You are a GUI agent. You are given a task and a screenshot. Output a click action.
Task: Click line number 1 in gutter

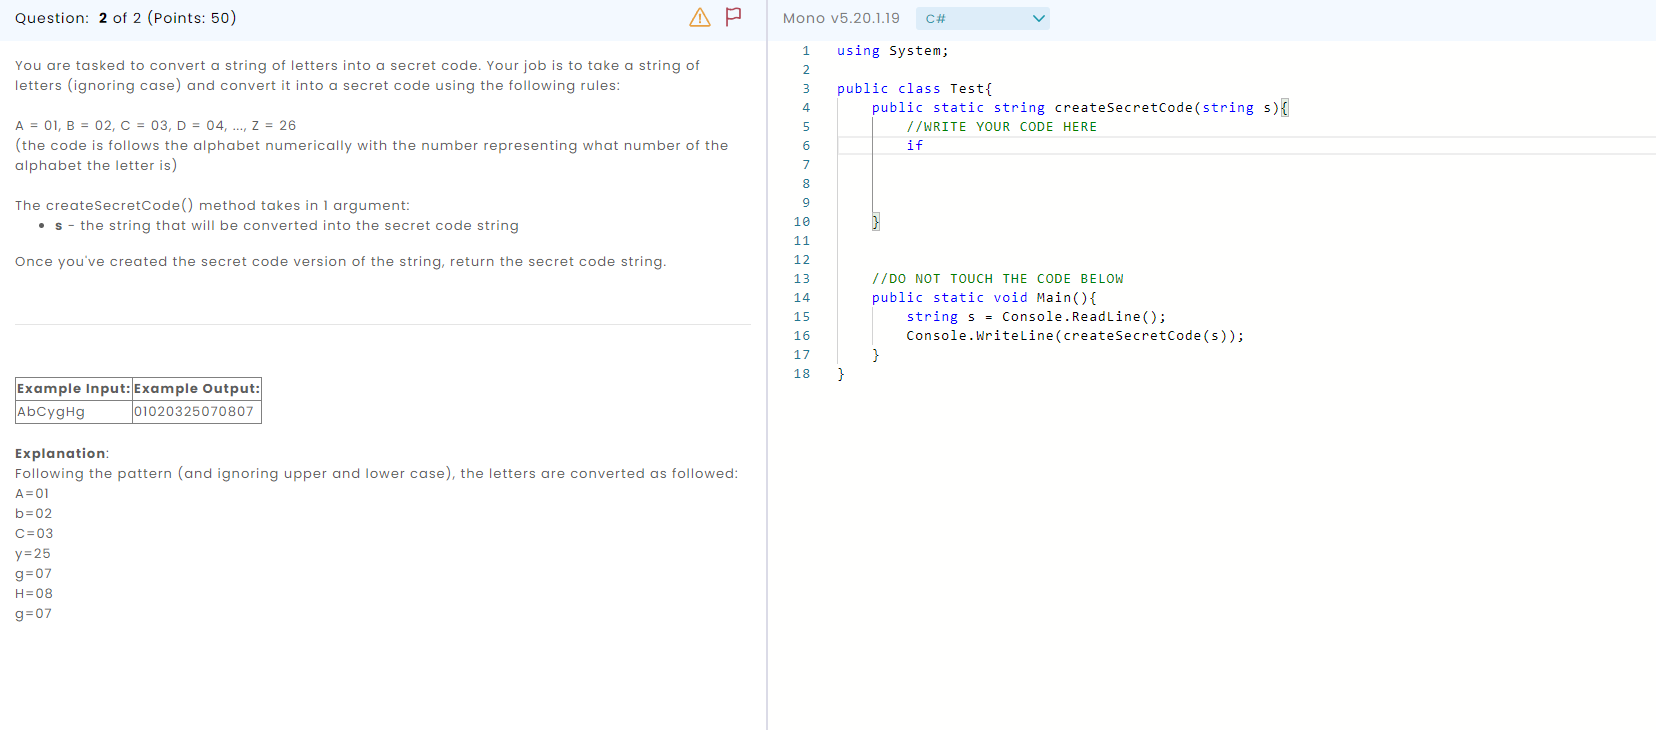tap(806, 51)
